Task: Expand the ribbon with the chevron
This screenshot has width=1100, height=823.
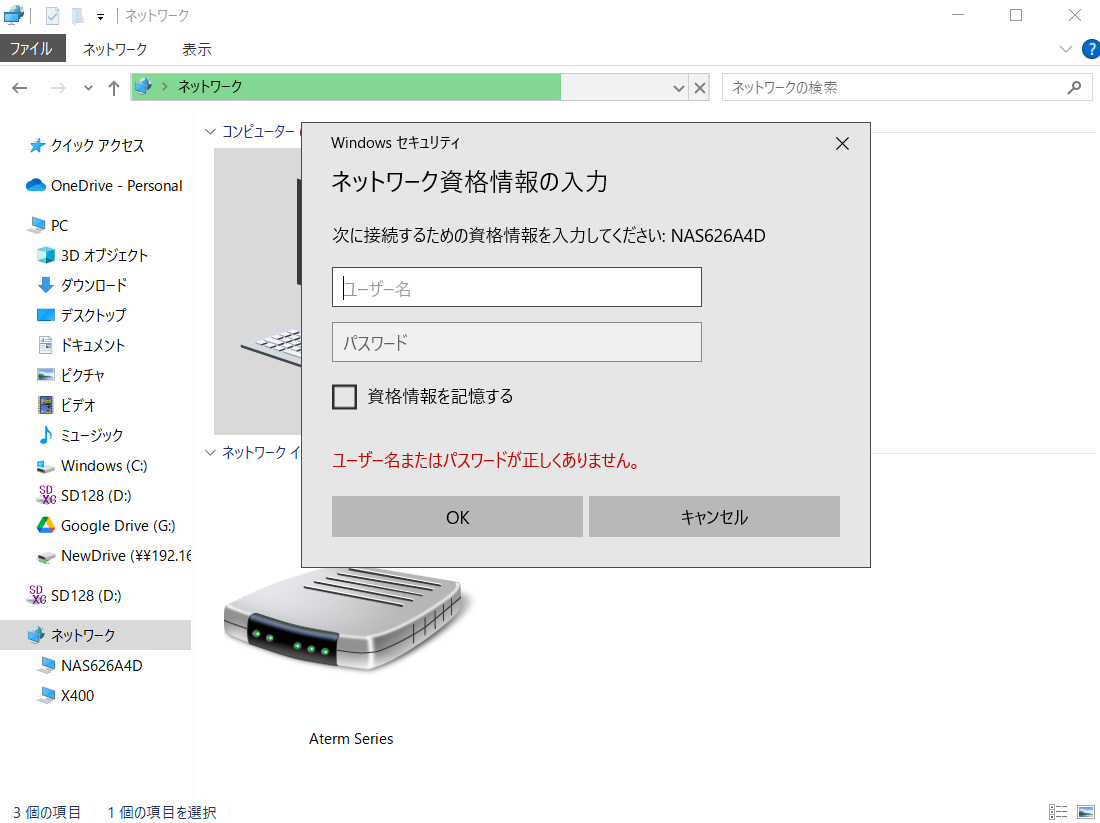Action: point(1066,49)
